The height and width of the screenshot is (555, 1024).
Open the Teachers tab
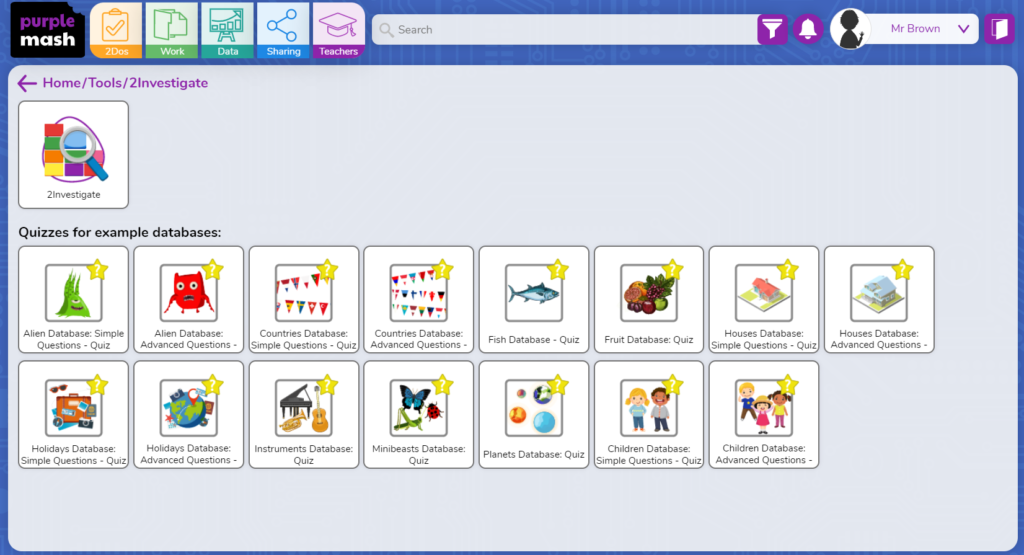click(x=338, y=30)
